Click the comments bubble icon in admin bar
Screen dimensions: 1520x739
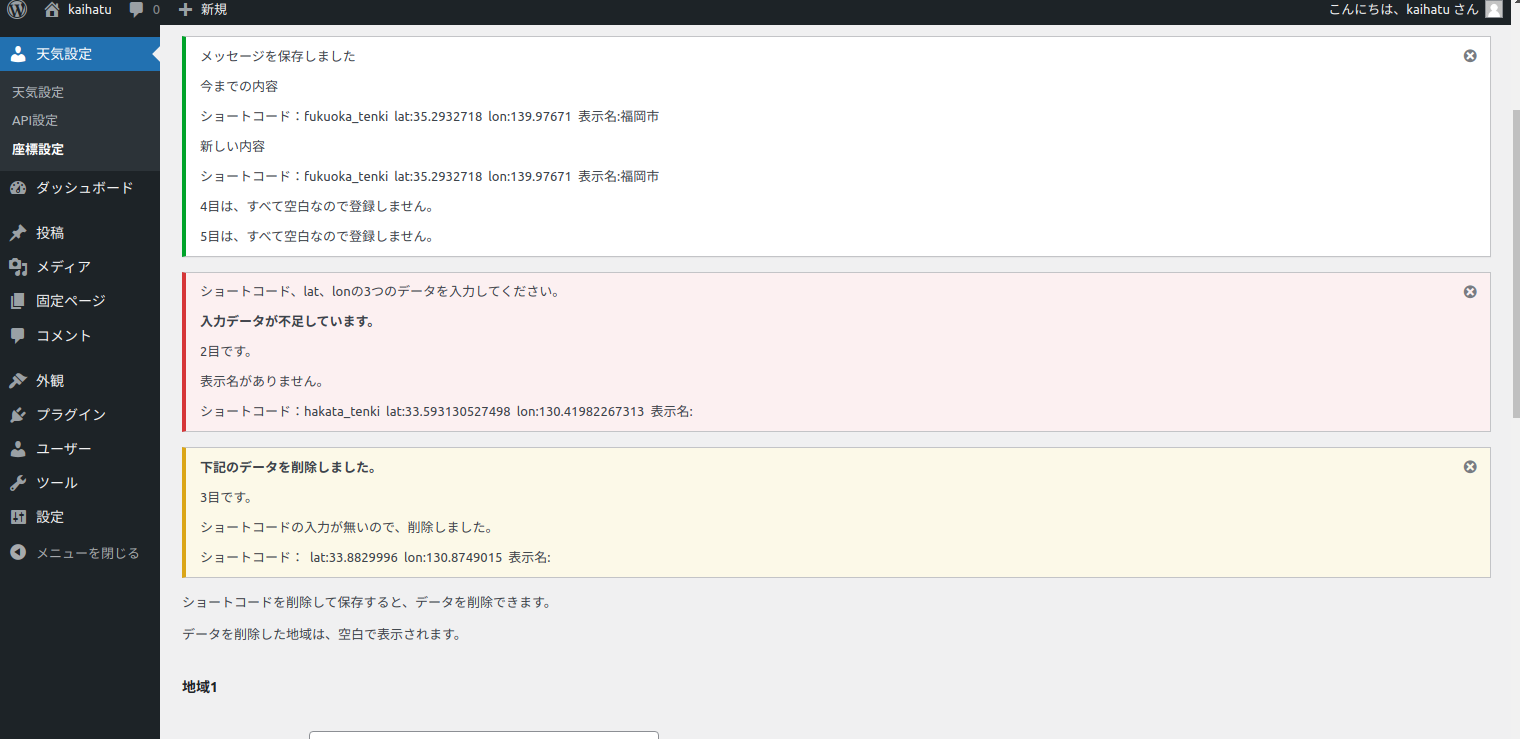click(136, 10)
